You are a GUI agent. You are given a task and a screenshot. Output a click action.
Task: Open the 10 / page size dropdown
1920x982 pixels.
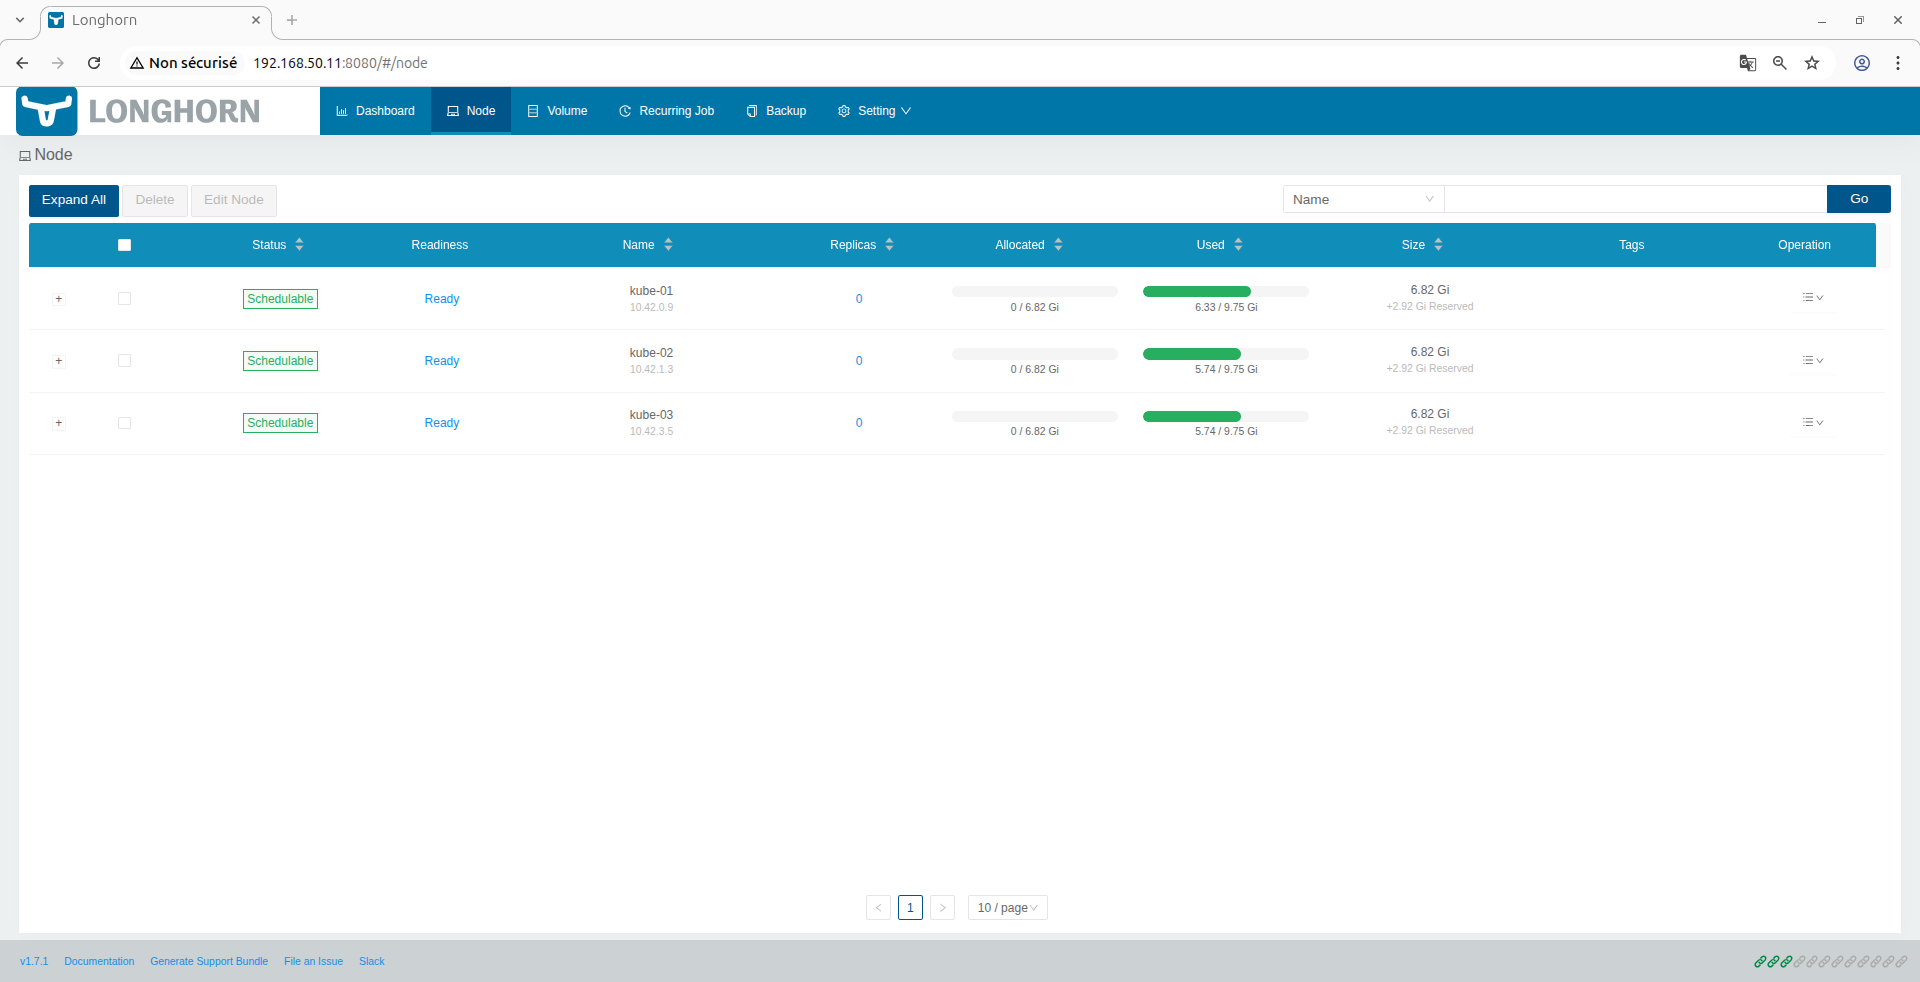coord(1007,908)
